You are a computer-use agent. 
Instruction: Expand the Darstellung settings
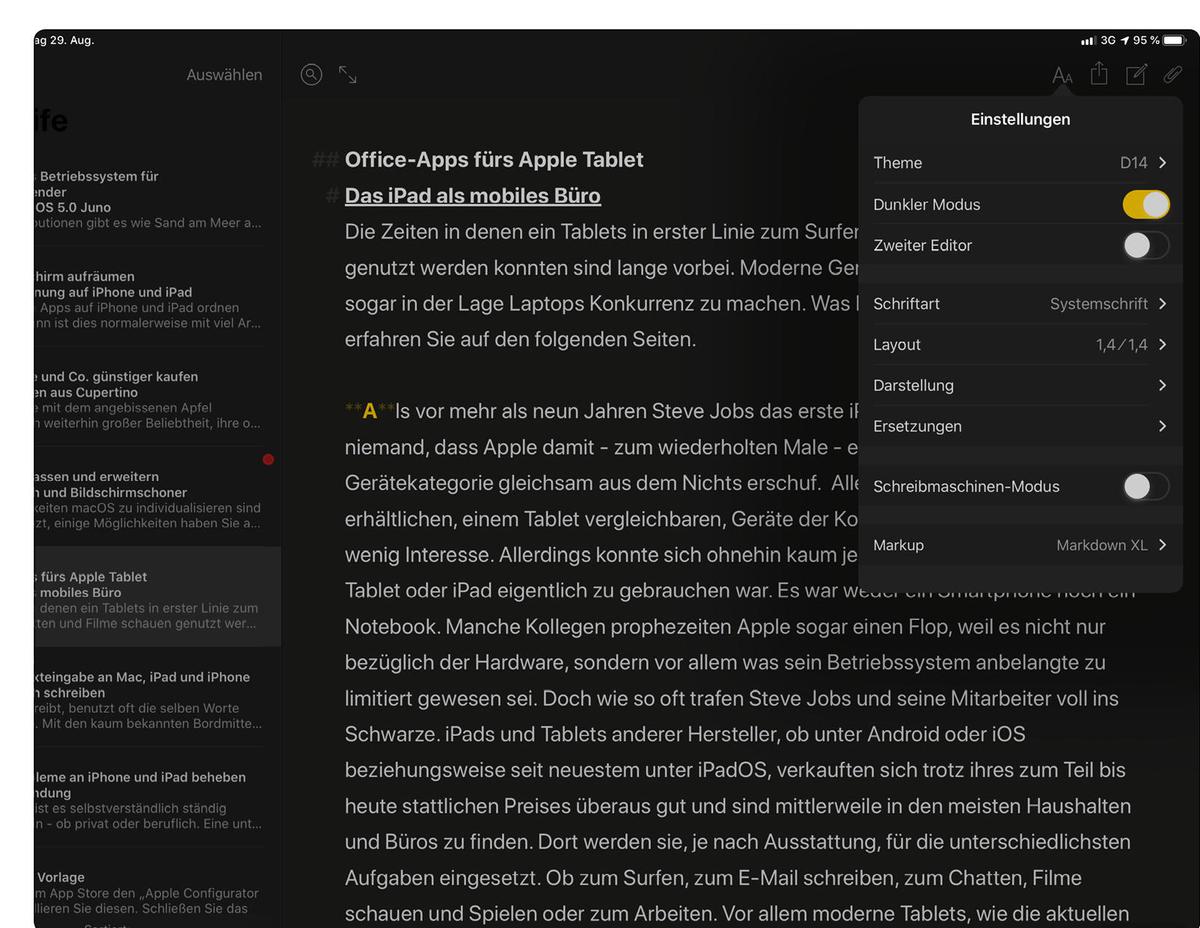coord(1020,385)
